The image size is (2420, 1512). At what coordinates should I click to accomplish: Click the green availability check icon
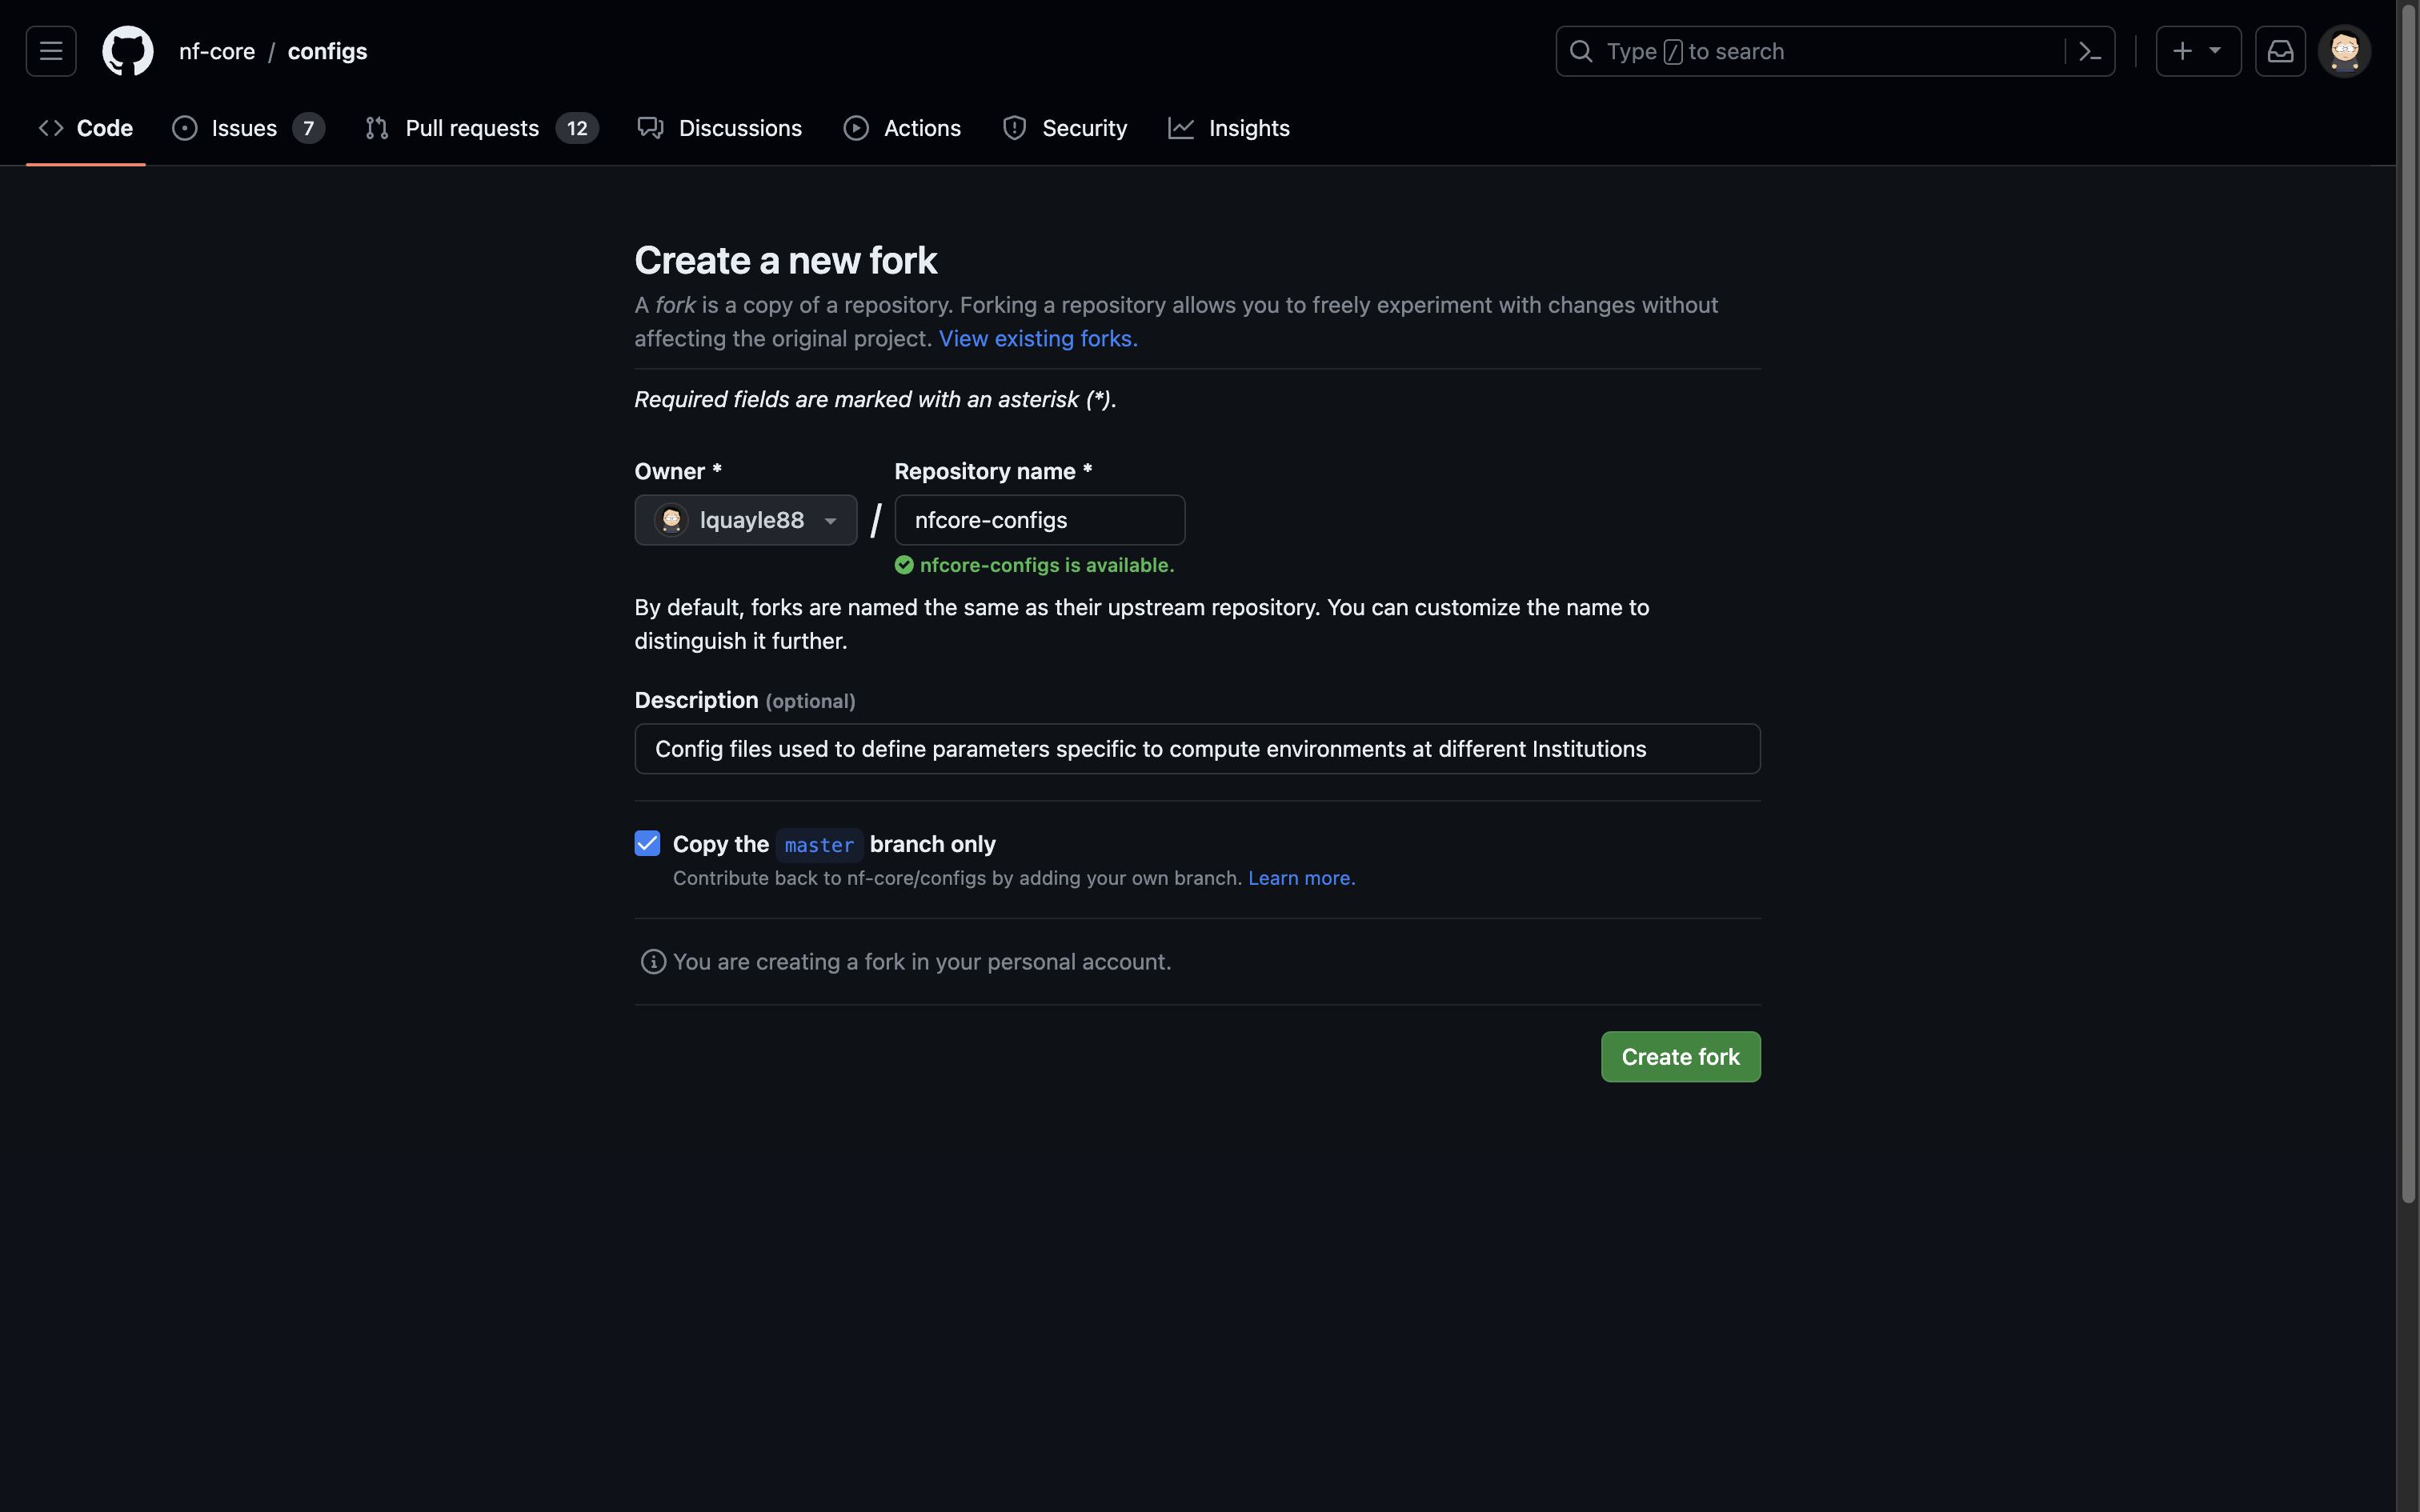tap(904, 565)
